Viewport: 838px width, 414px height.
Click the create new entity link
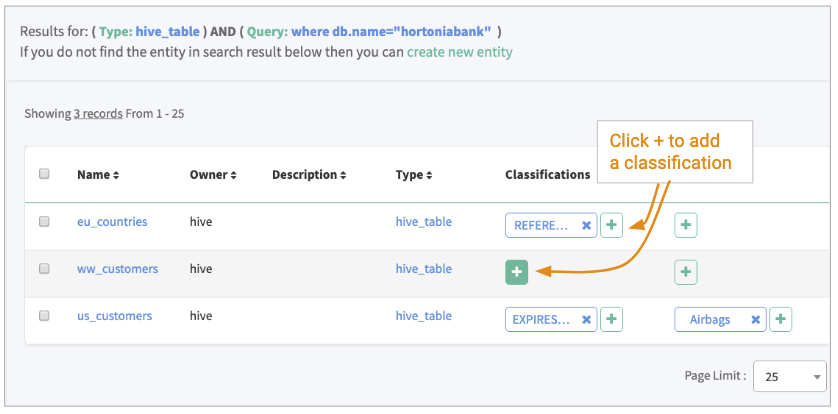point(459,52)
